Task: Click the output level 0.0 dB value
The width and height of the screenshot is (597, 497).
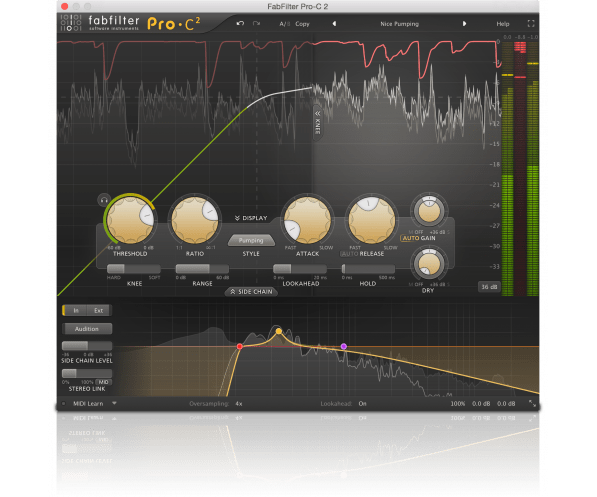Action: coord(506,404)
